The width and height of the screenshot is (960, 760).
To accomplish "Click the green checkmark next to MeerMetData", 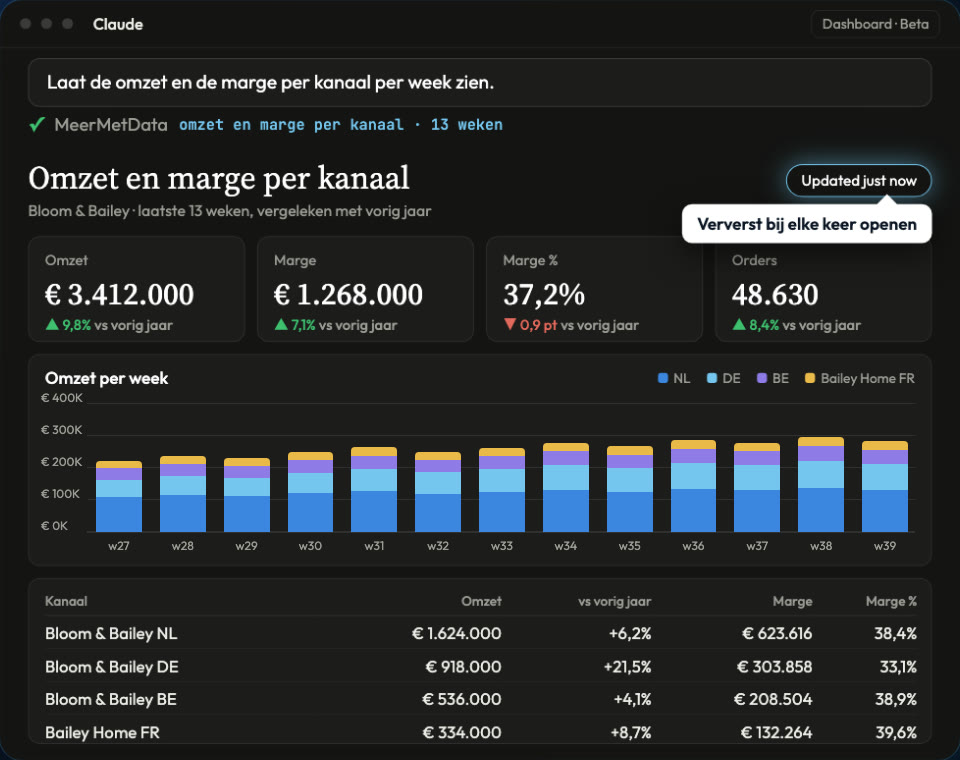I will [x=37, y=125].
